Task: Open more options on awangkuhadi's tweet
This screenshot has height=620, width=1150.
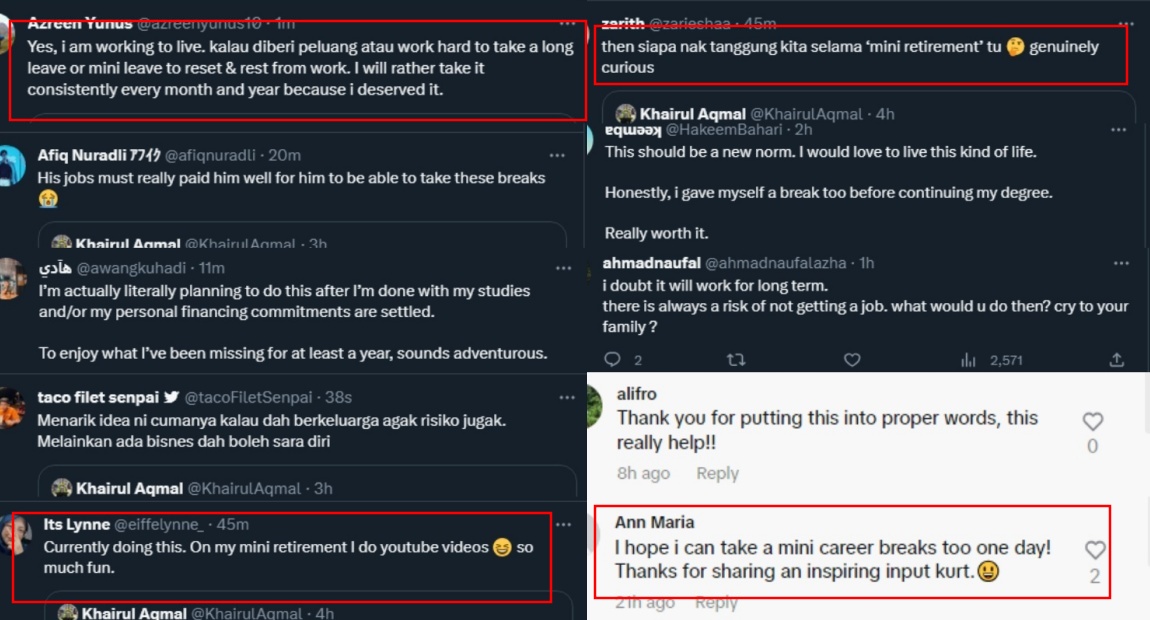Action: [557, 268]
